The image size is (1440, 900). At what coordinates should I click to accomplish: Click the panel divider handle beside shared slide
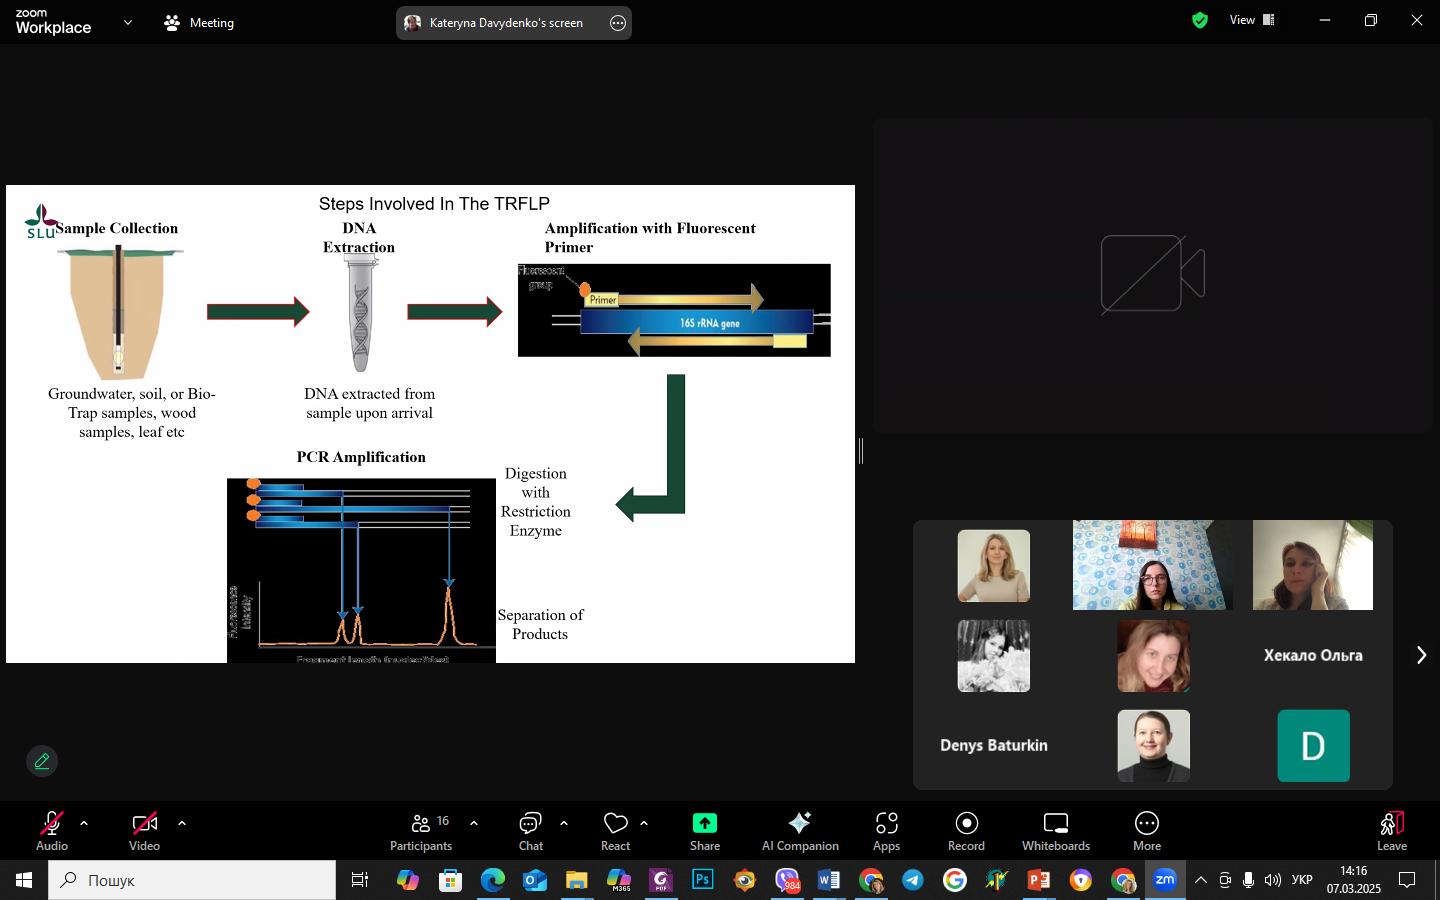[x=861, y=451]
